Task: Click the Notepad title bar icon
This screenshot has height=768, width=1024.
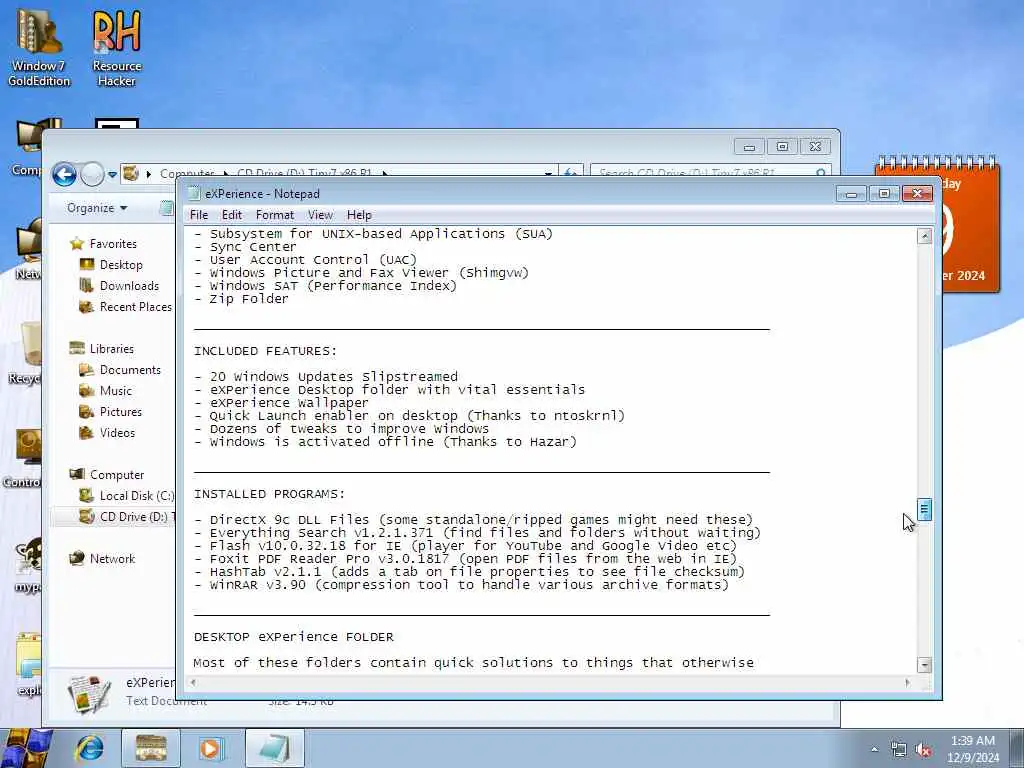Action: click(x=193, y=193)
